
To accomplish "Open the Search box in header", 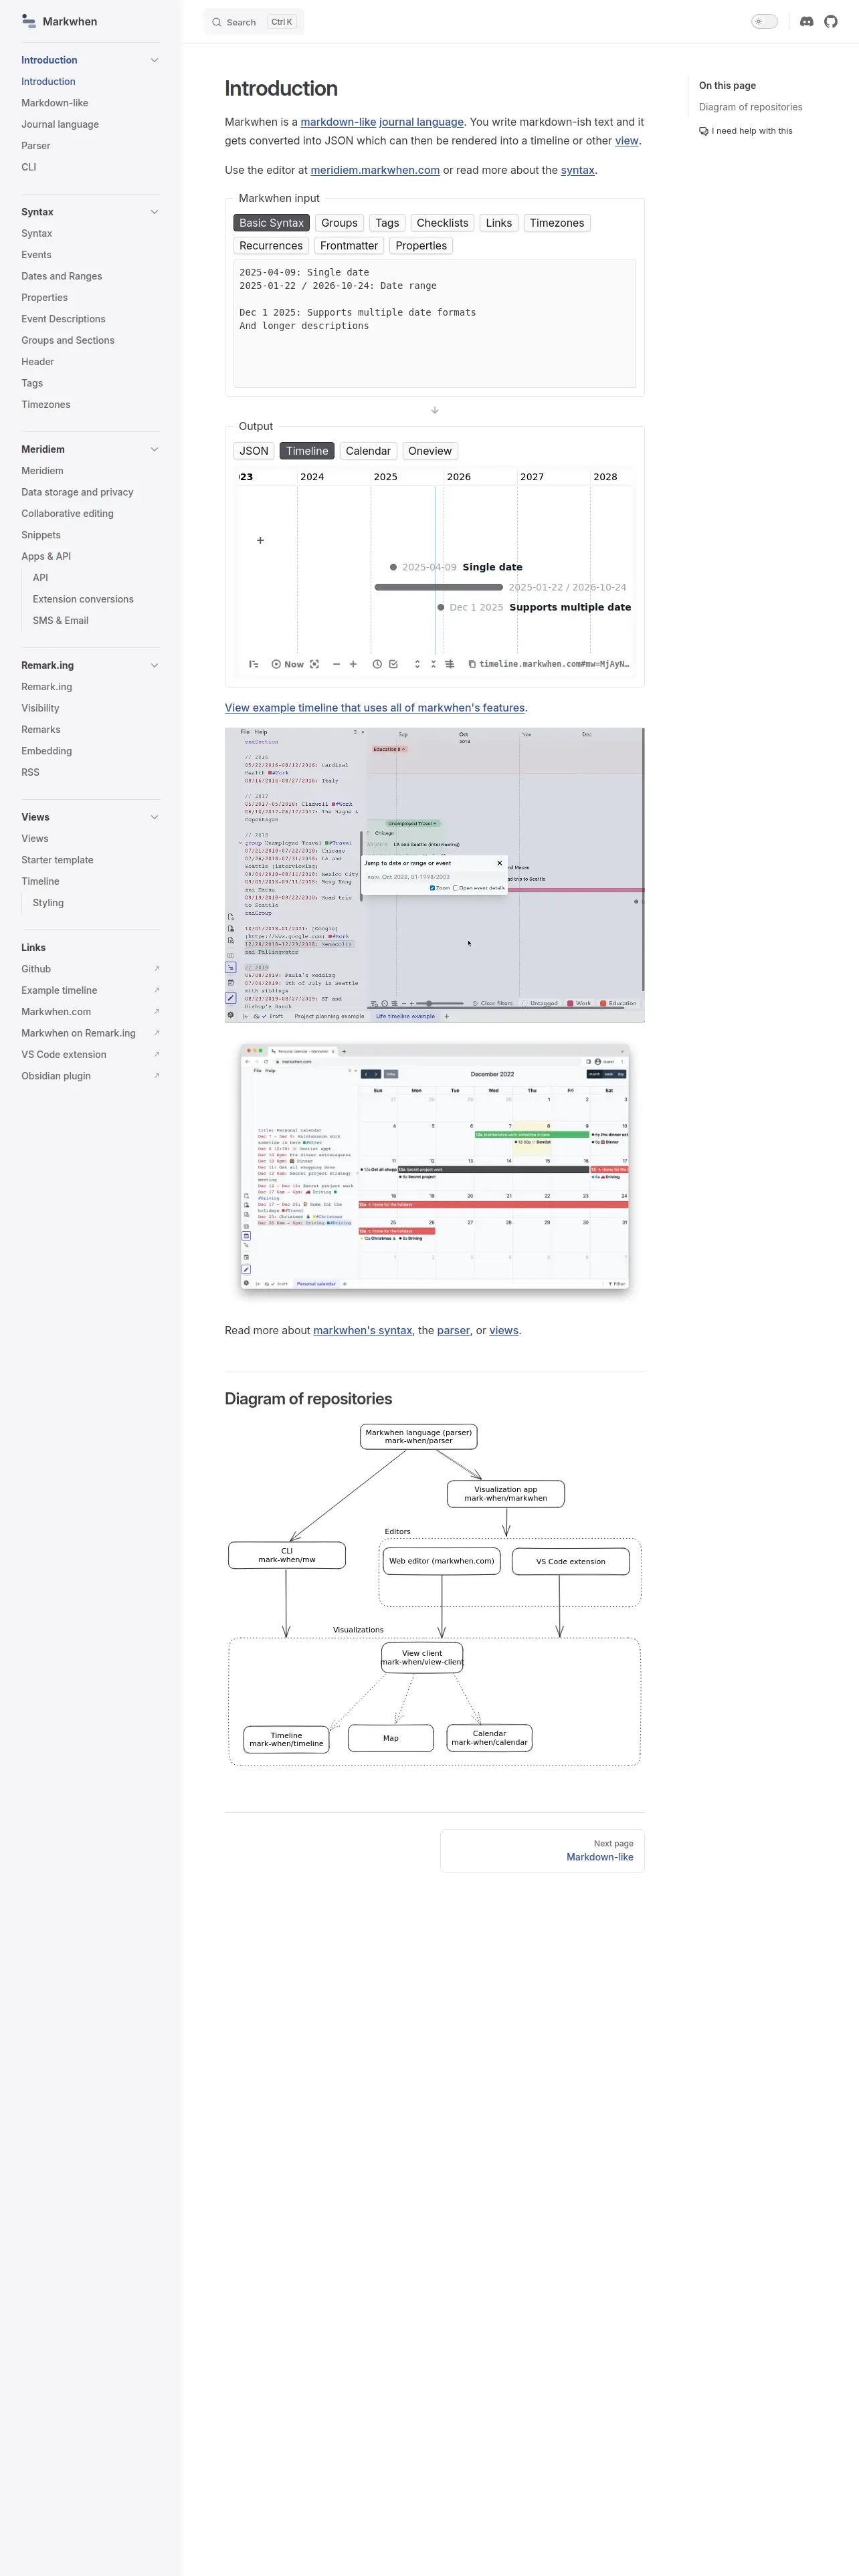I will [254, 22].
